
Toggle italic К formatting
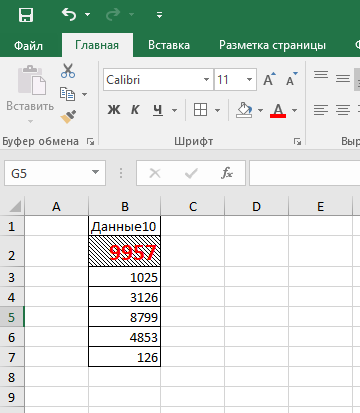tap(135, 110)
